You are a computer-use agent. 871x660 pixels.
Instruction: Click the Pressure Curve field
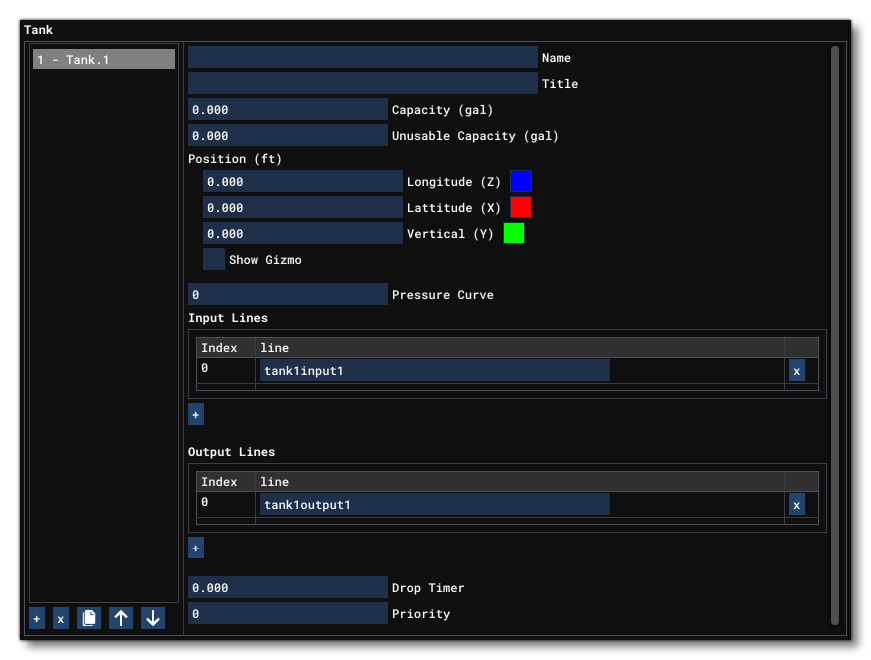point(287,295)
